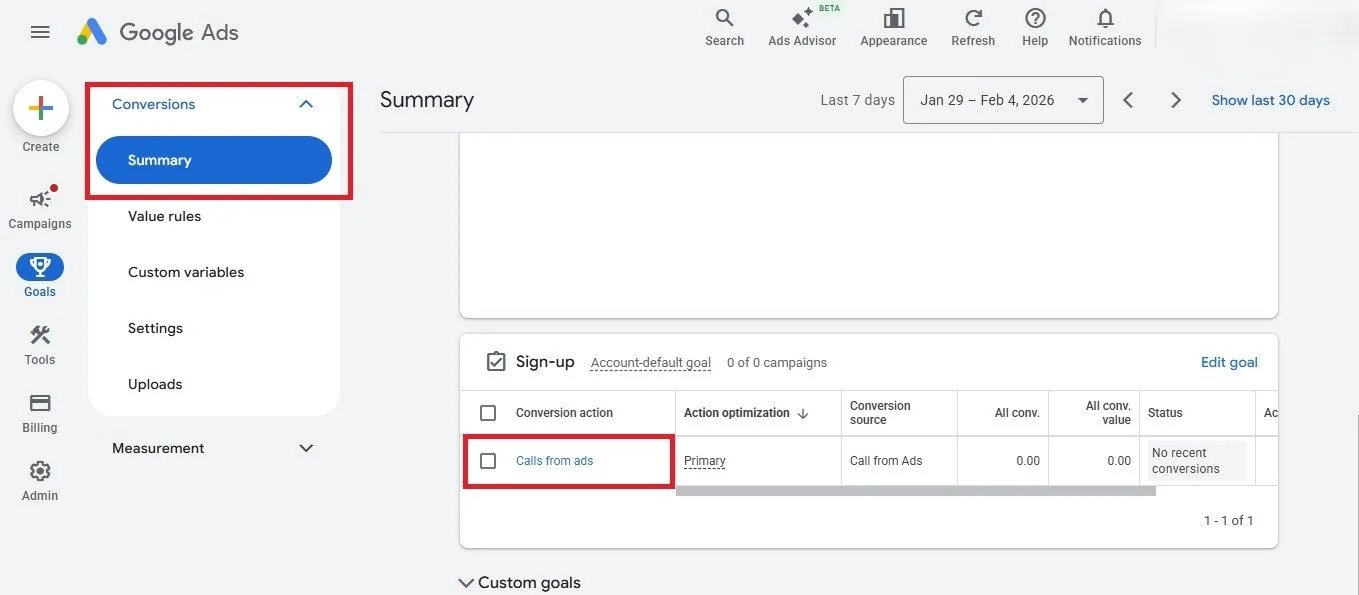Open the Admin section
1359x595 pixels.
(39, 471)
